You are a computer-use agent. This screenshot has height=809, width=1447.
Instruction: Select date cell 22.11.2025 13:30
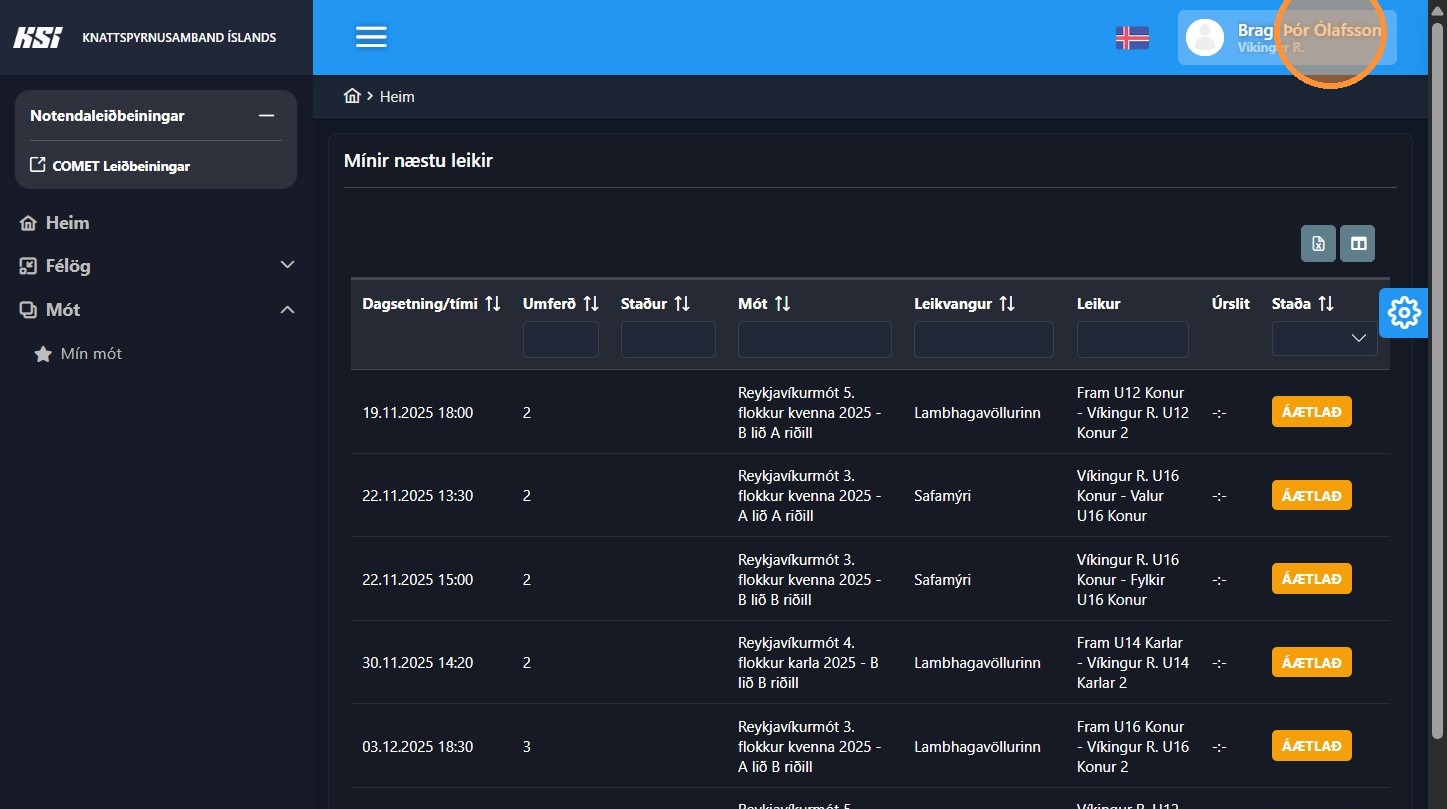pyautogui.click(x=418, y=496)
